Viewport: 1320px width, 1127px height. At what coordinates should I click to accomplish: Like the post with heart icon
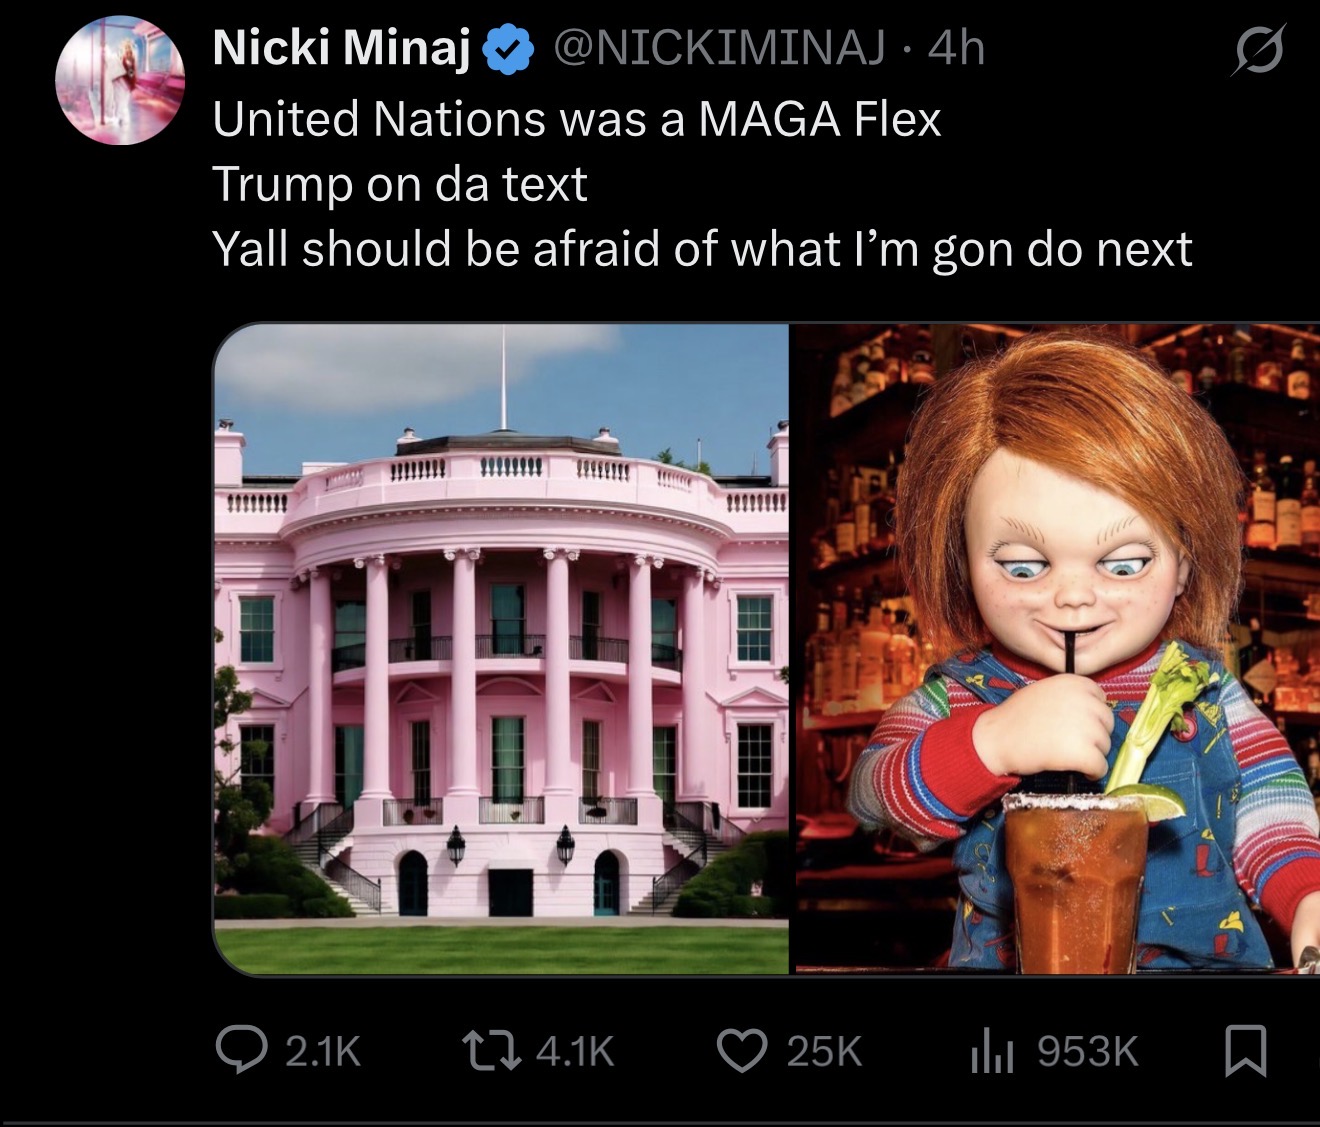pyautogui.click(x=742, y=1051)
